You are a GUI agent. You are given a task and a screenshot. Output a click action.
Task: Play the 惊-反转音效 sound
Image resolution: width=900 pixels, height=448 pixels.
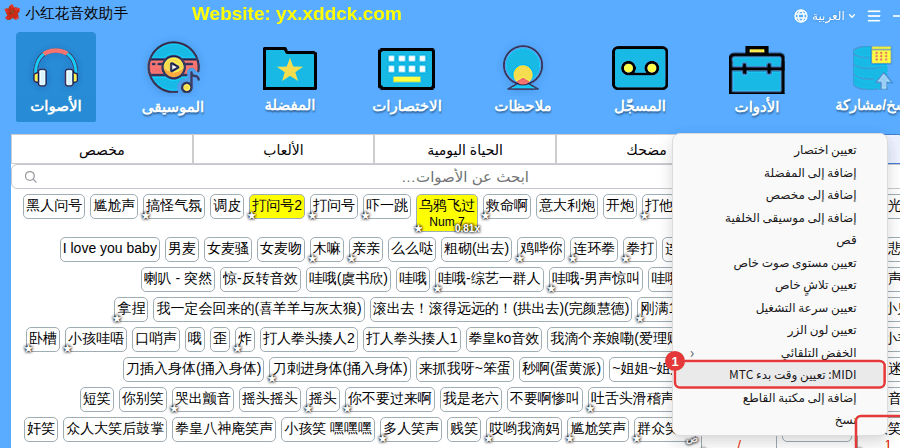(261, 279)
